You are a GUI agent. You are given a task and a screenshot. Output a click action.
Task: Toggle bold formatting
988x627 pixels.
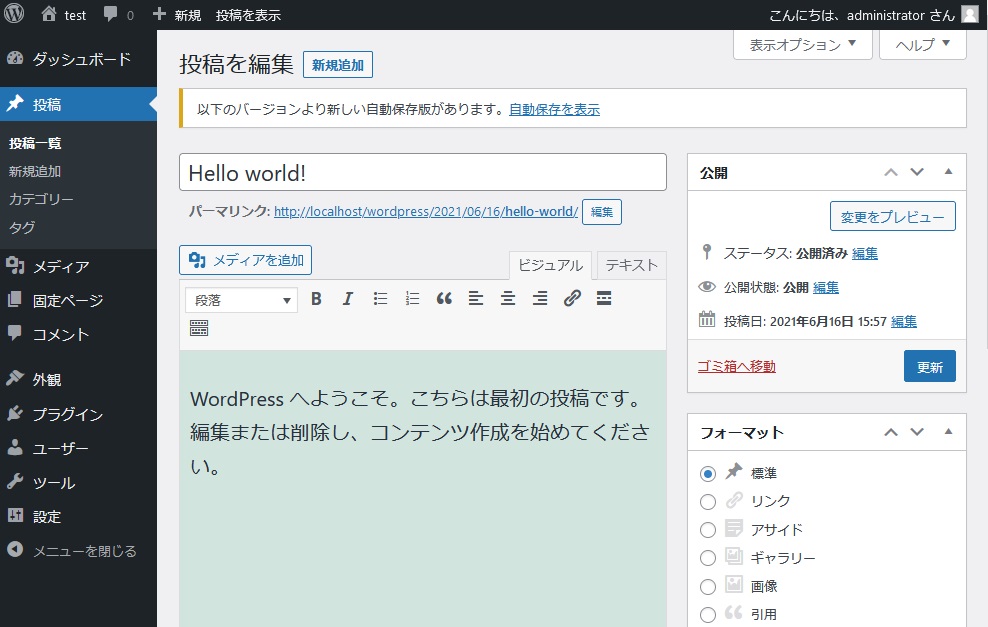point(316,299)
